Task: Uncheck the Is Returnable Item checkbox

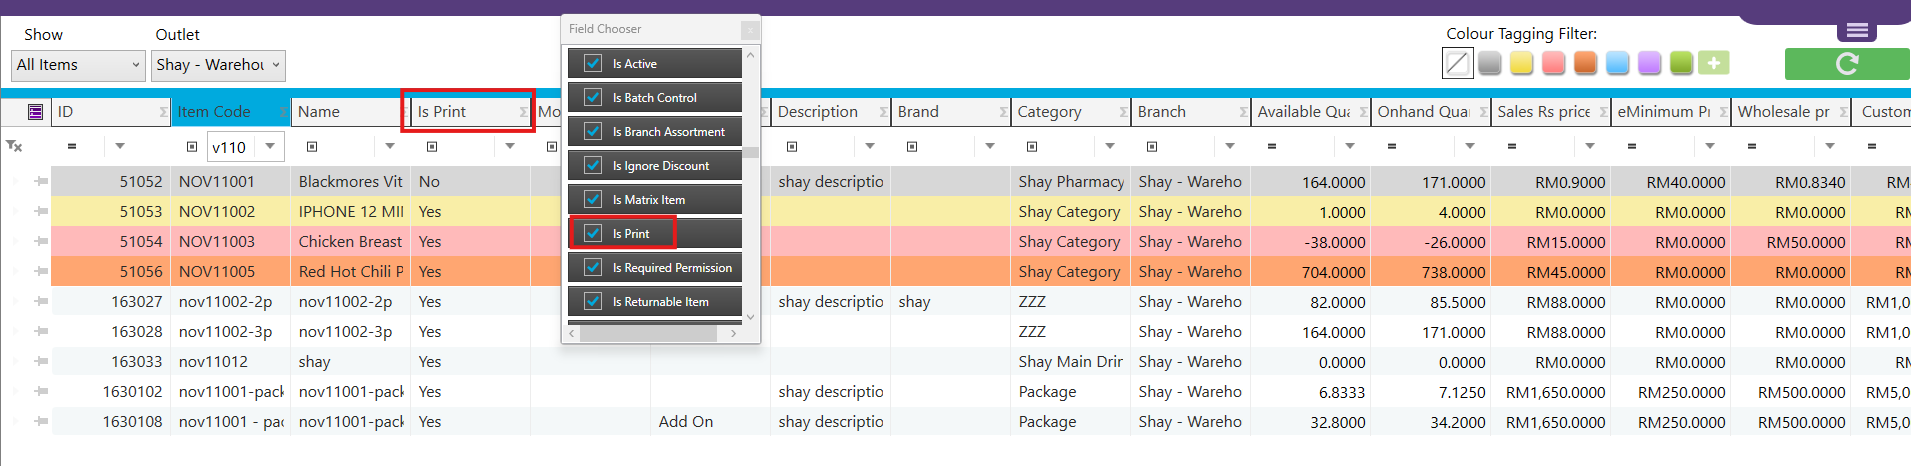Action: click(593, 302)
